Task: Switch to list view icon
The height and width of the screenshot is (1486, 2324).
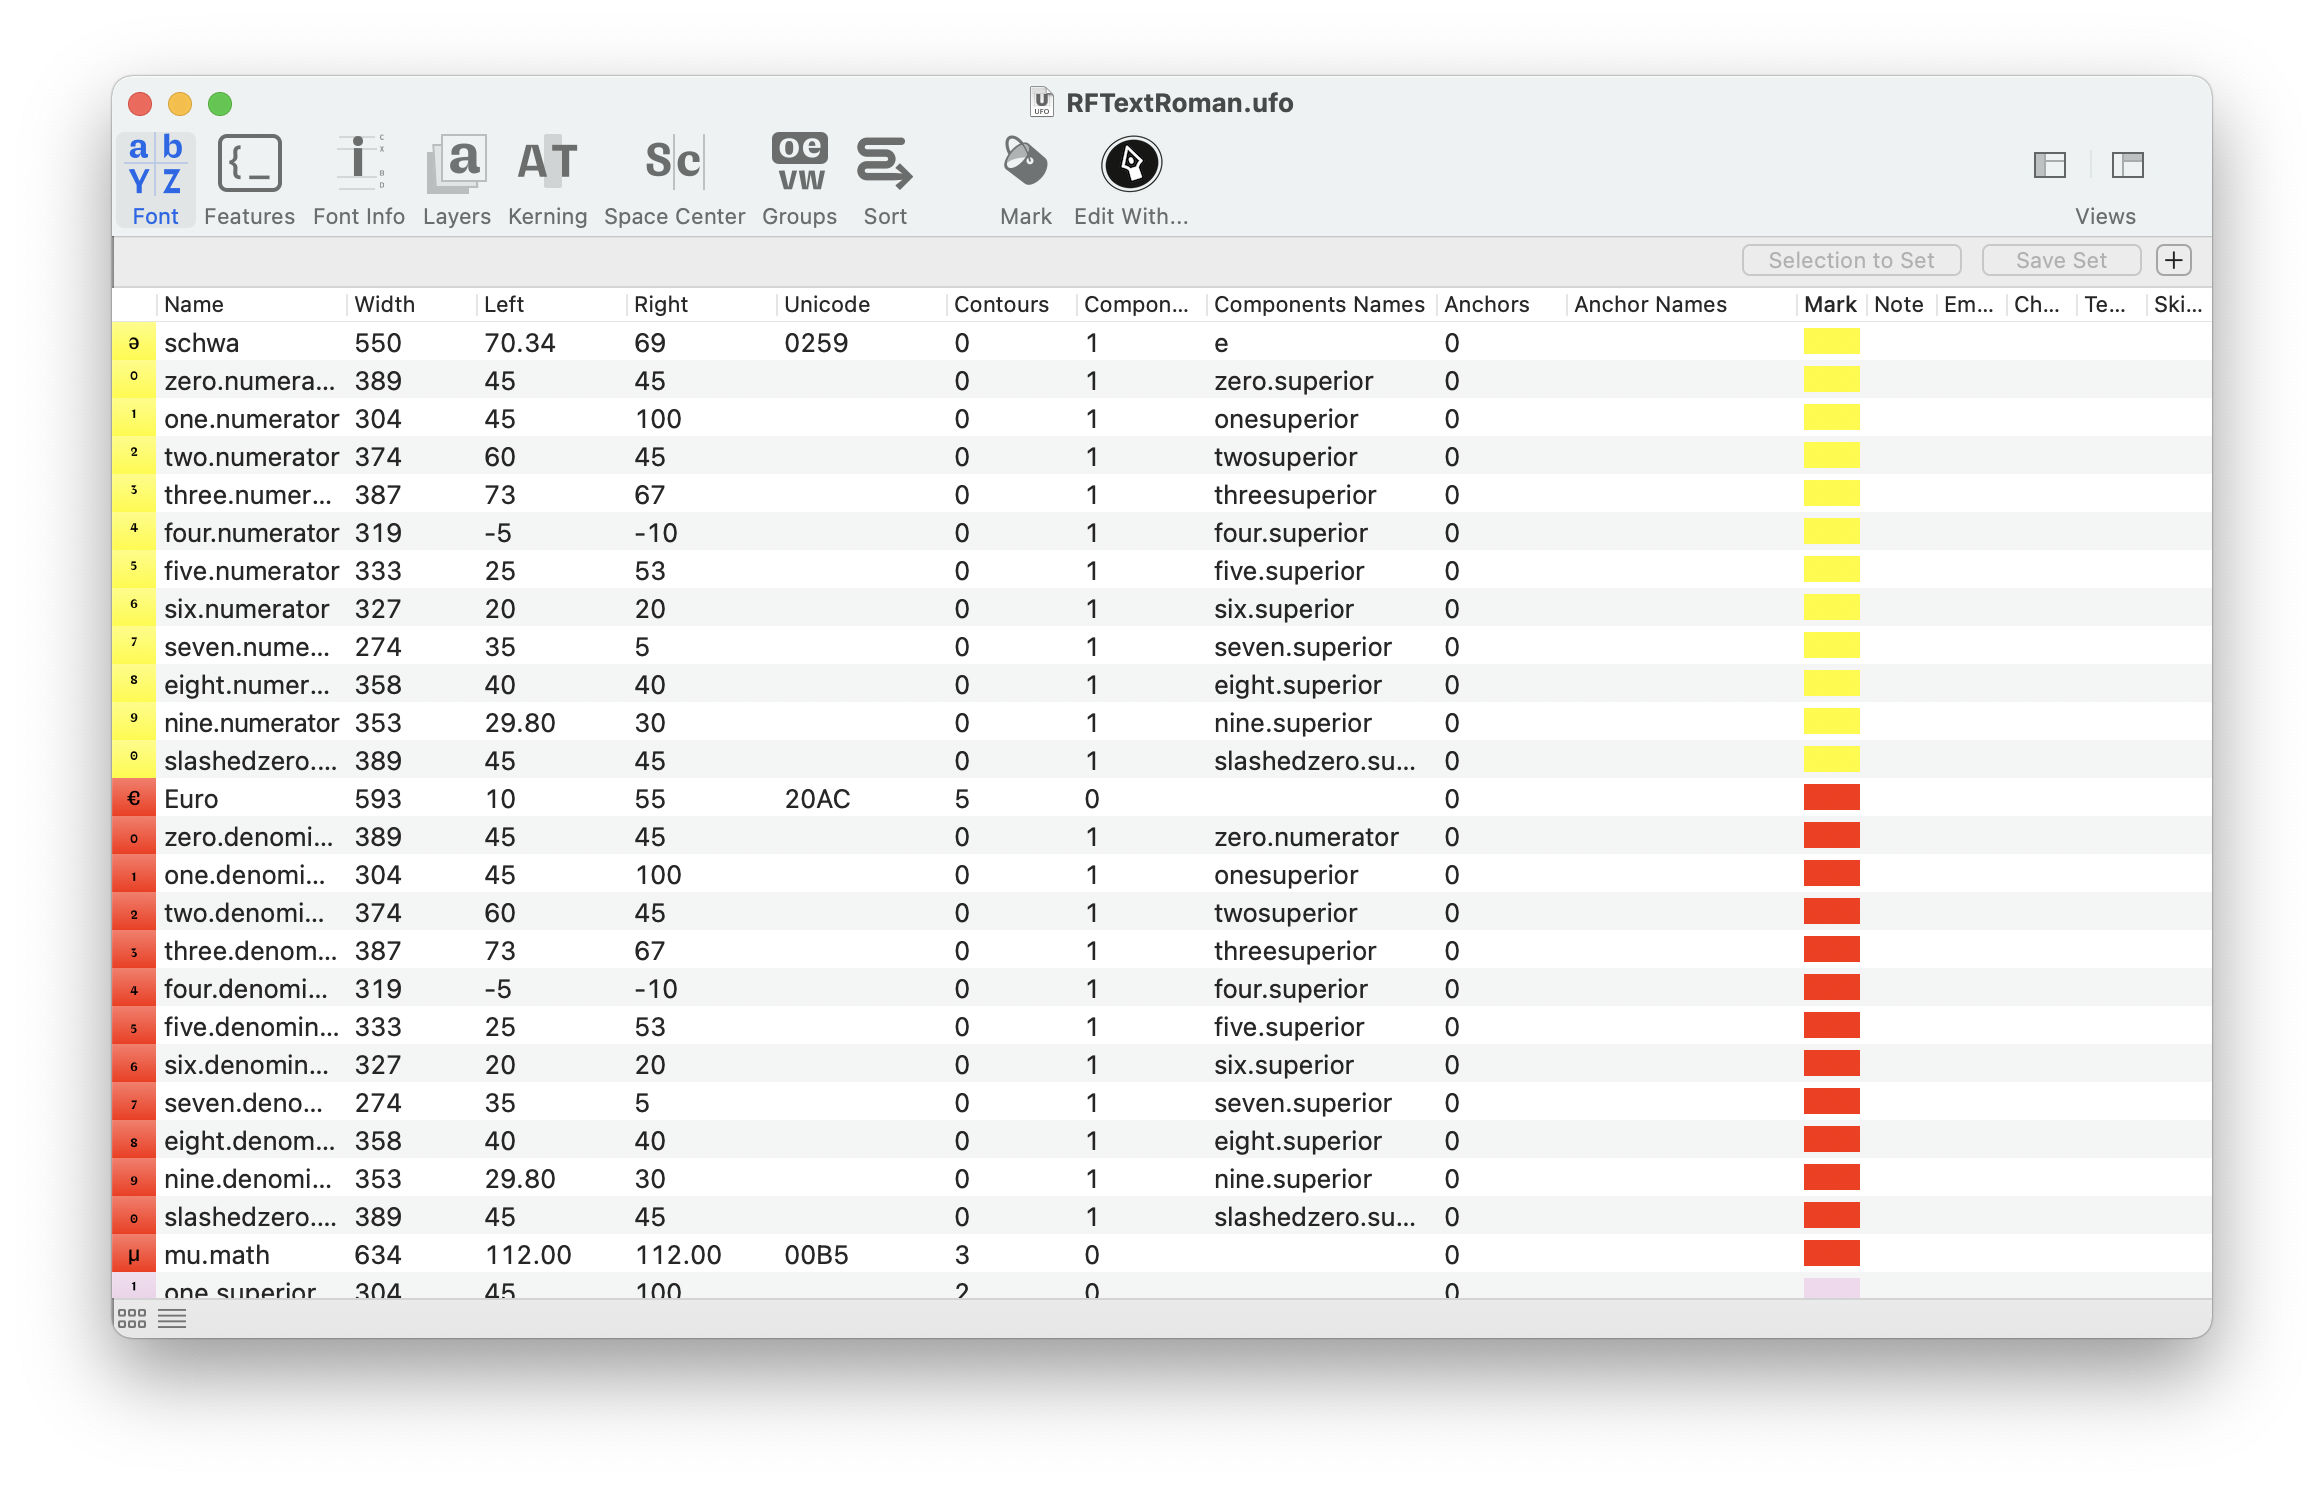Action: [x=172, y=1318]
